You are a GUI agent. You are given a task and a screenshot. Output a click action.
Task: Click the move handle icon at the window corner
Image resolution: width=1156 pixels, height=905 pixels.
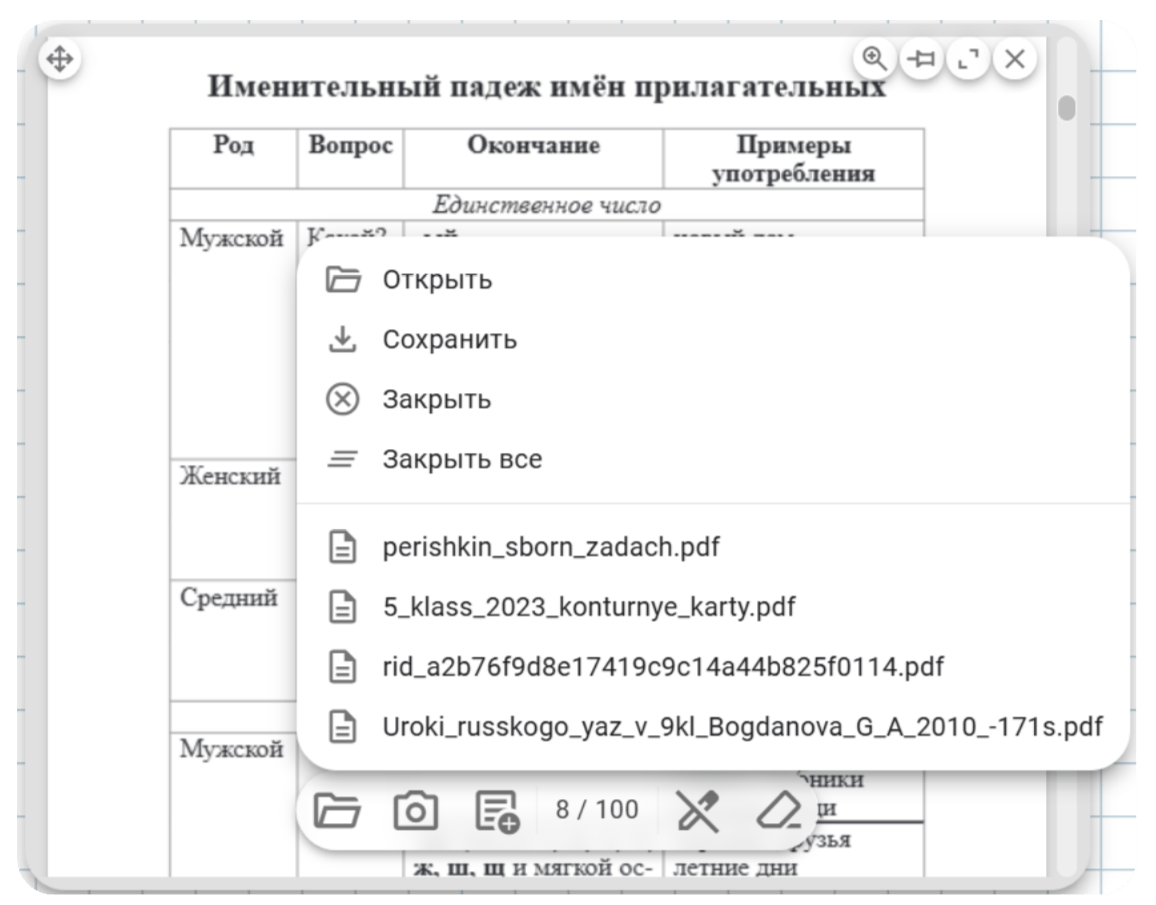coord(60,58)
